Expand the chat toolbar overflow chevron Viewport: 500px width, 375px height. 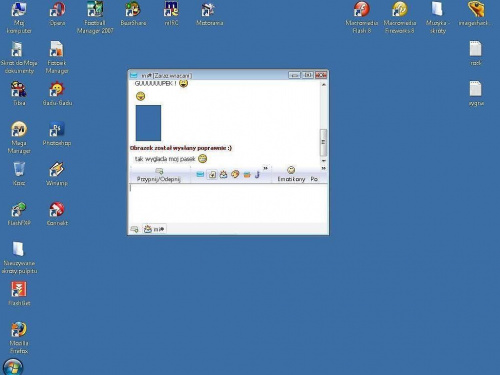coord(265,168)
